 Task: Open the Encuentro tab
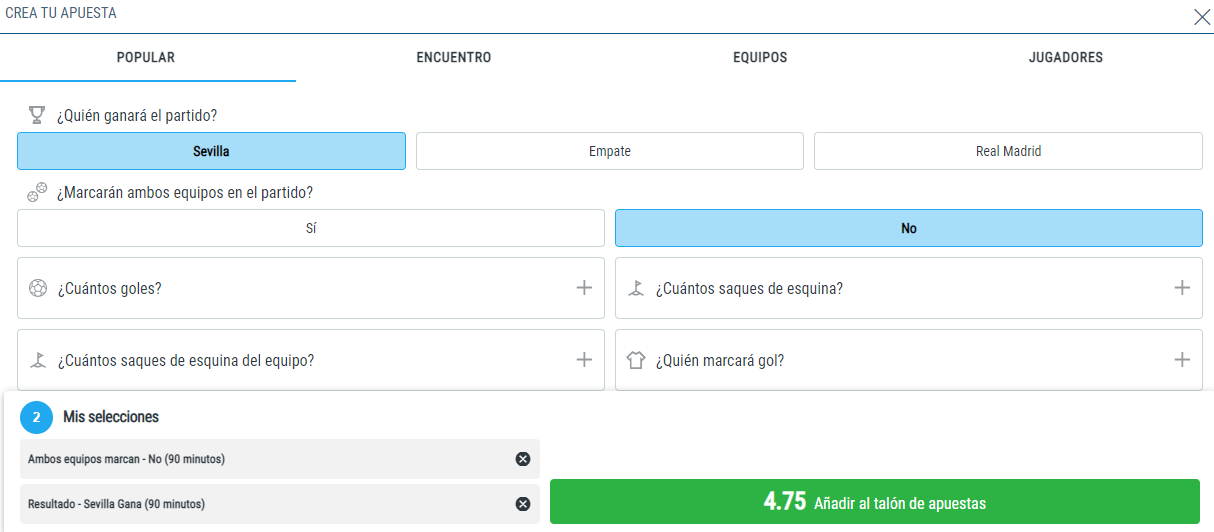coord(454,57)
